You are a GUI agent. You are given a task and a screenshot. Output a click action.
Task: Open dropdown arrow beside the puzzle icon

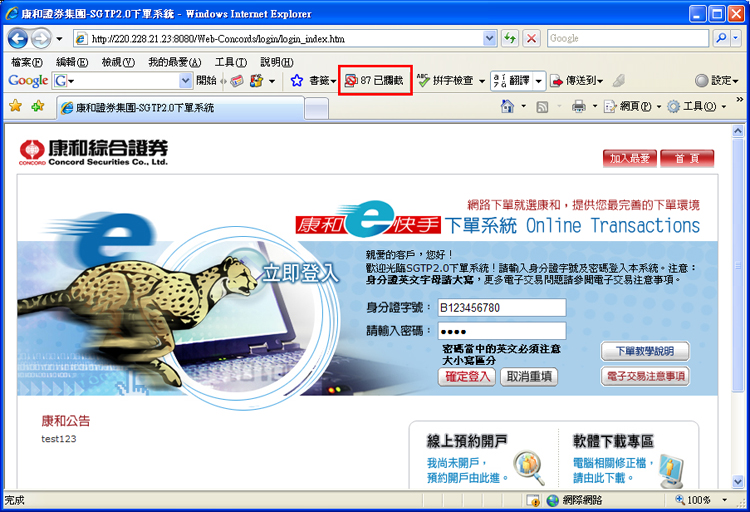[x=272, y=81]
